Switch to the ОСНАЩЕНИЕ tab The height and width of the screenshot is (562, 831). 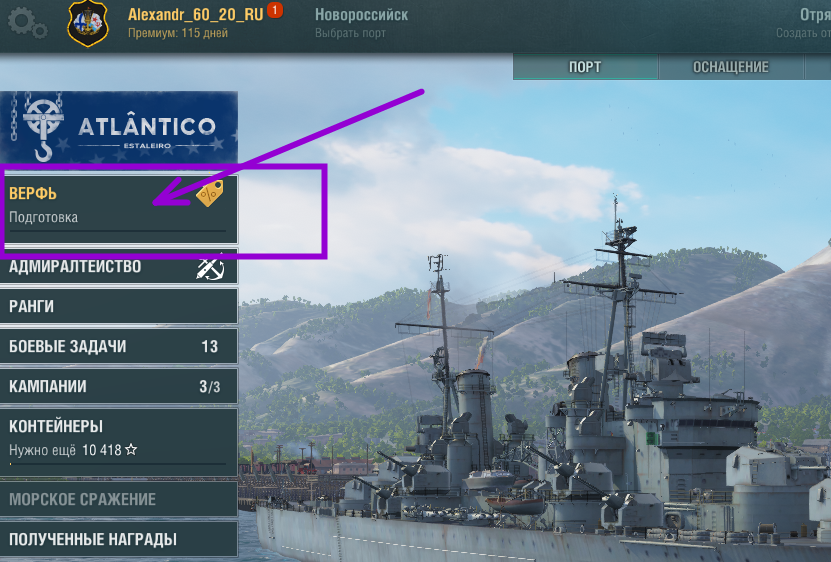coord(731,67)
